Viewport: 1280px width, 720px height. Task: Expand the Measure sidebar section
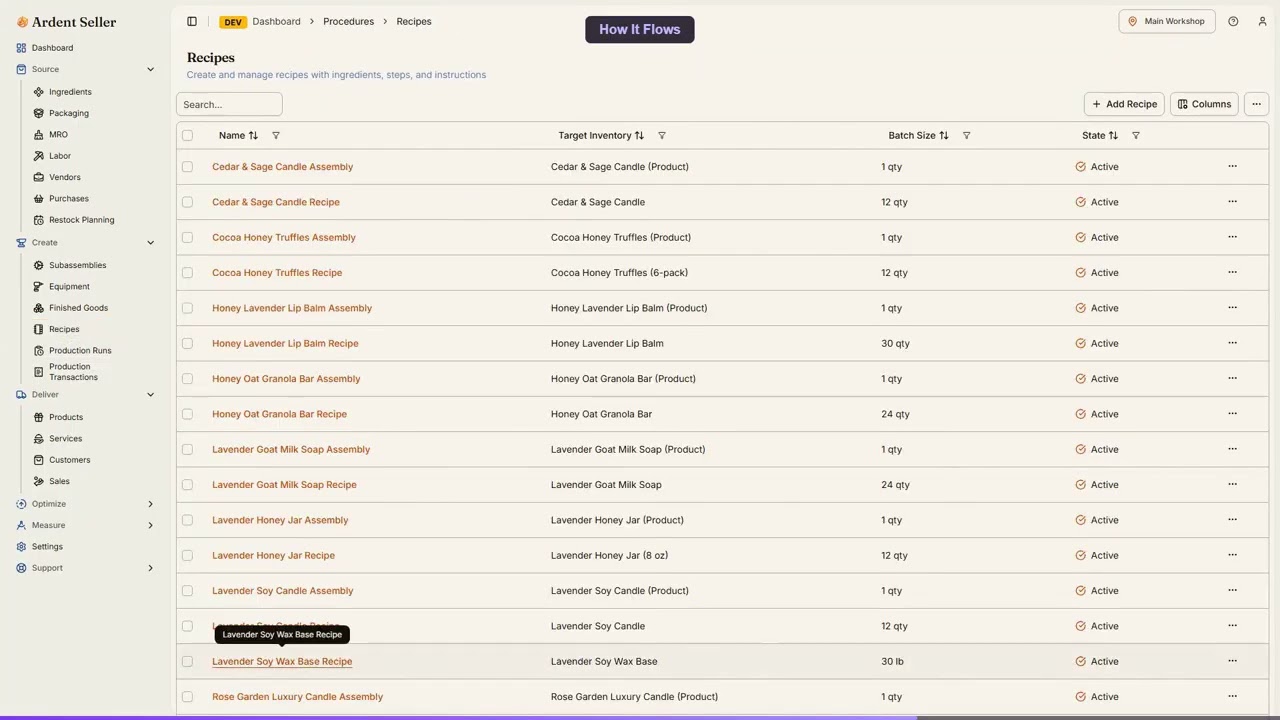pyautogui.click(x=150, y=525)
